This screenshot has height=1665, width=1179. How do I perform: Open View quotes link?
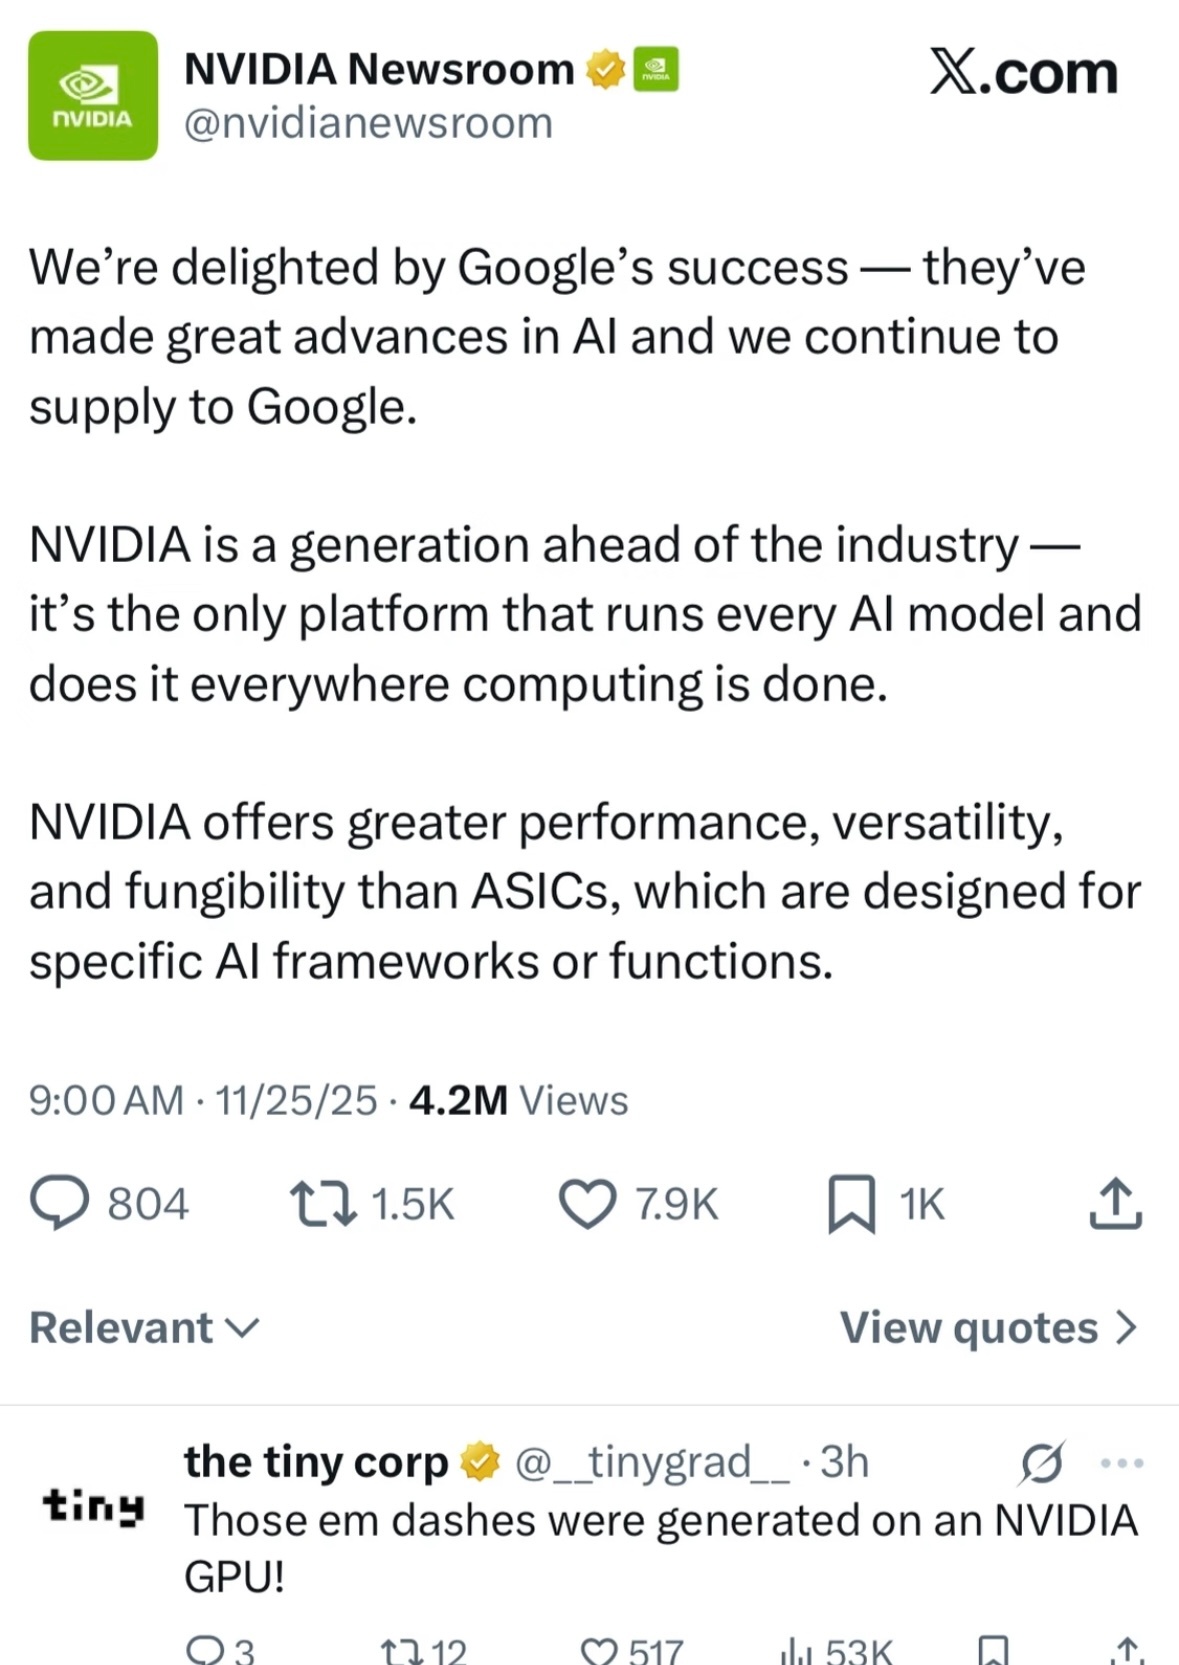pyautogui.click(x=968, y=1328)
